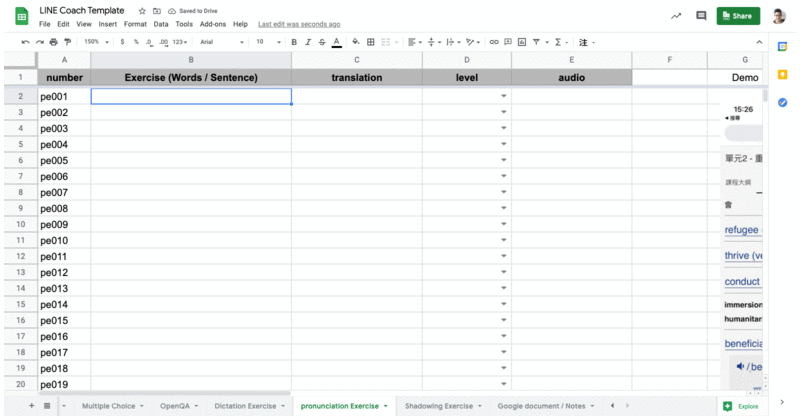Open the comment history icon
Viewport: 800px width, 416px height.
tap(701, 16)
